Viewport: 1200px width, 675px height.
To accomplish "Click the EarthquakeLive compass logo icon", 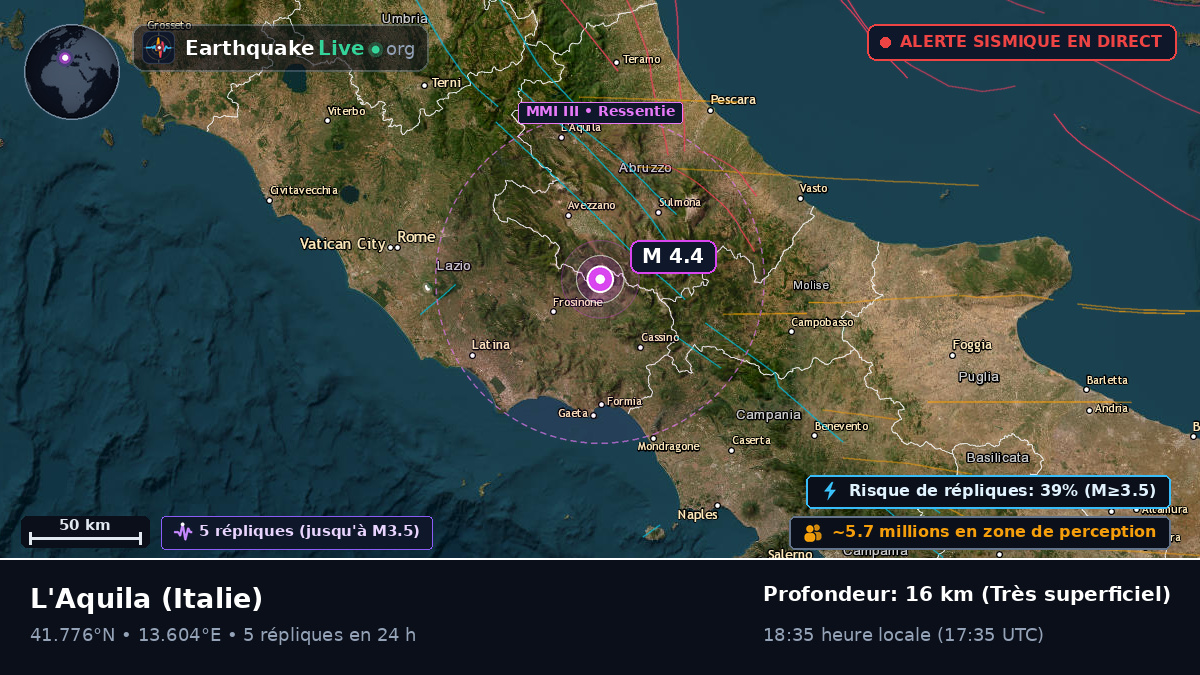I will point(159,48).
